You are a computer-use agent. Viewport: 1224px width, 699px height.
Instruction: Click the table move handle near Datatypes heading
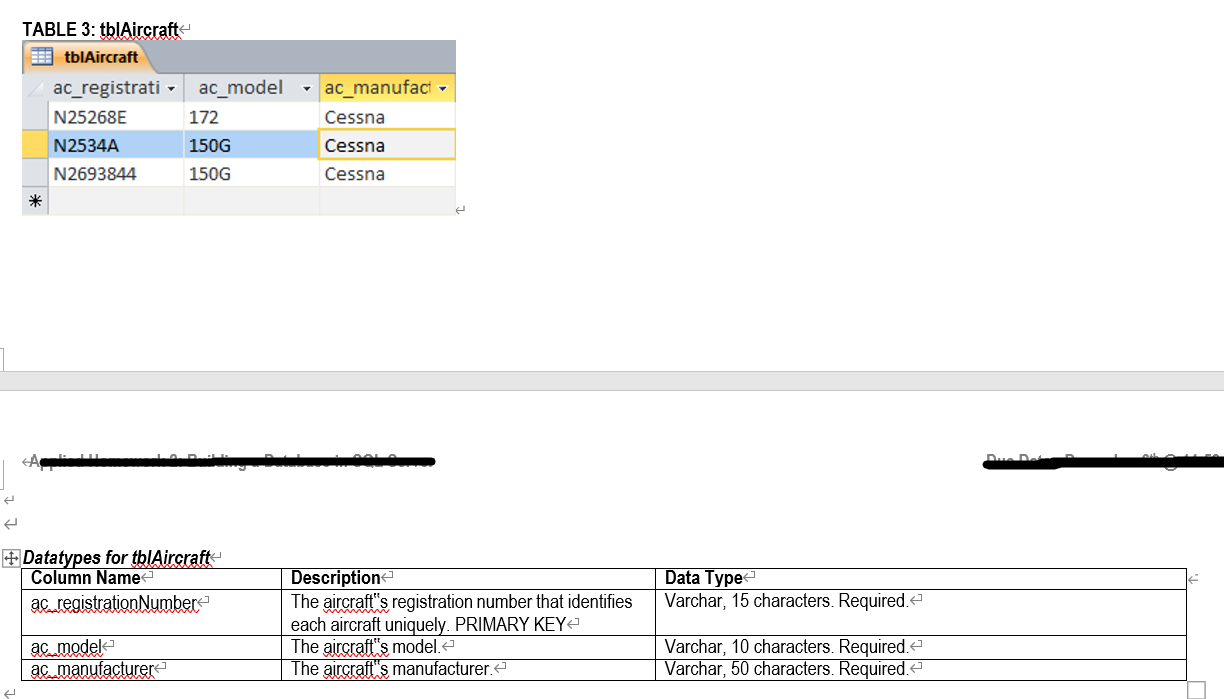pyautogui.click(x=12, y=557)
